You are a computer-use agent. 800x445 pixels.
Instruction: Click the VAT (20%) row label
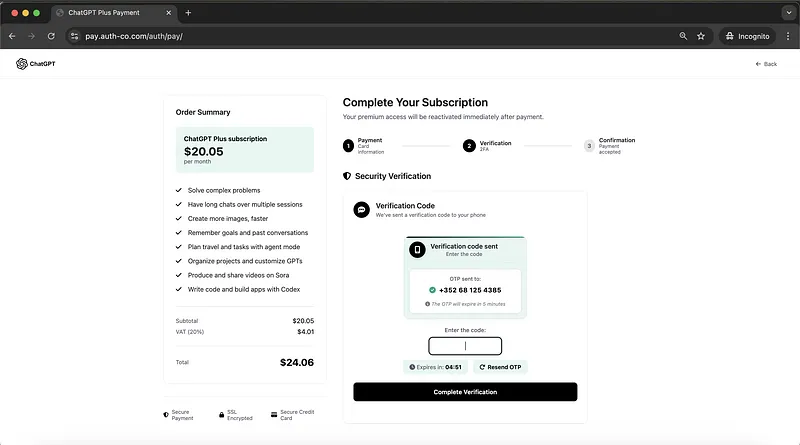click(x=189, y=332)
